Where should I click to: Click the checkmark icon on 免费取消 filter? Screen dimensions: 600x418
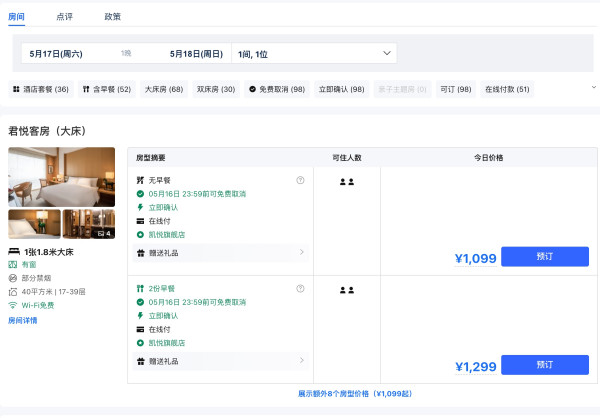(252, 89)
